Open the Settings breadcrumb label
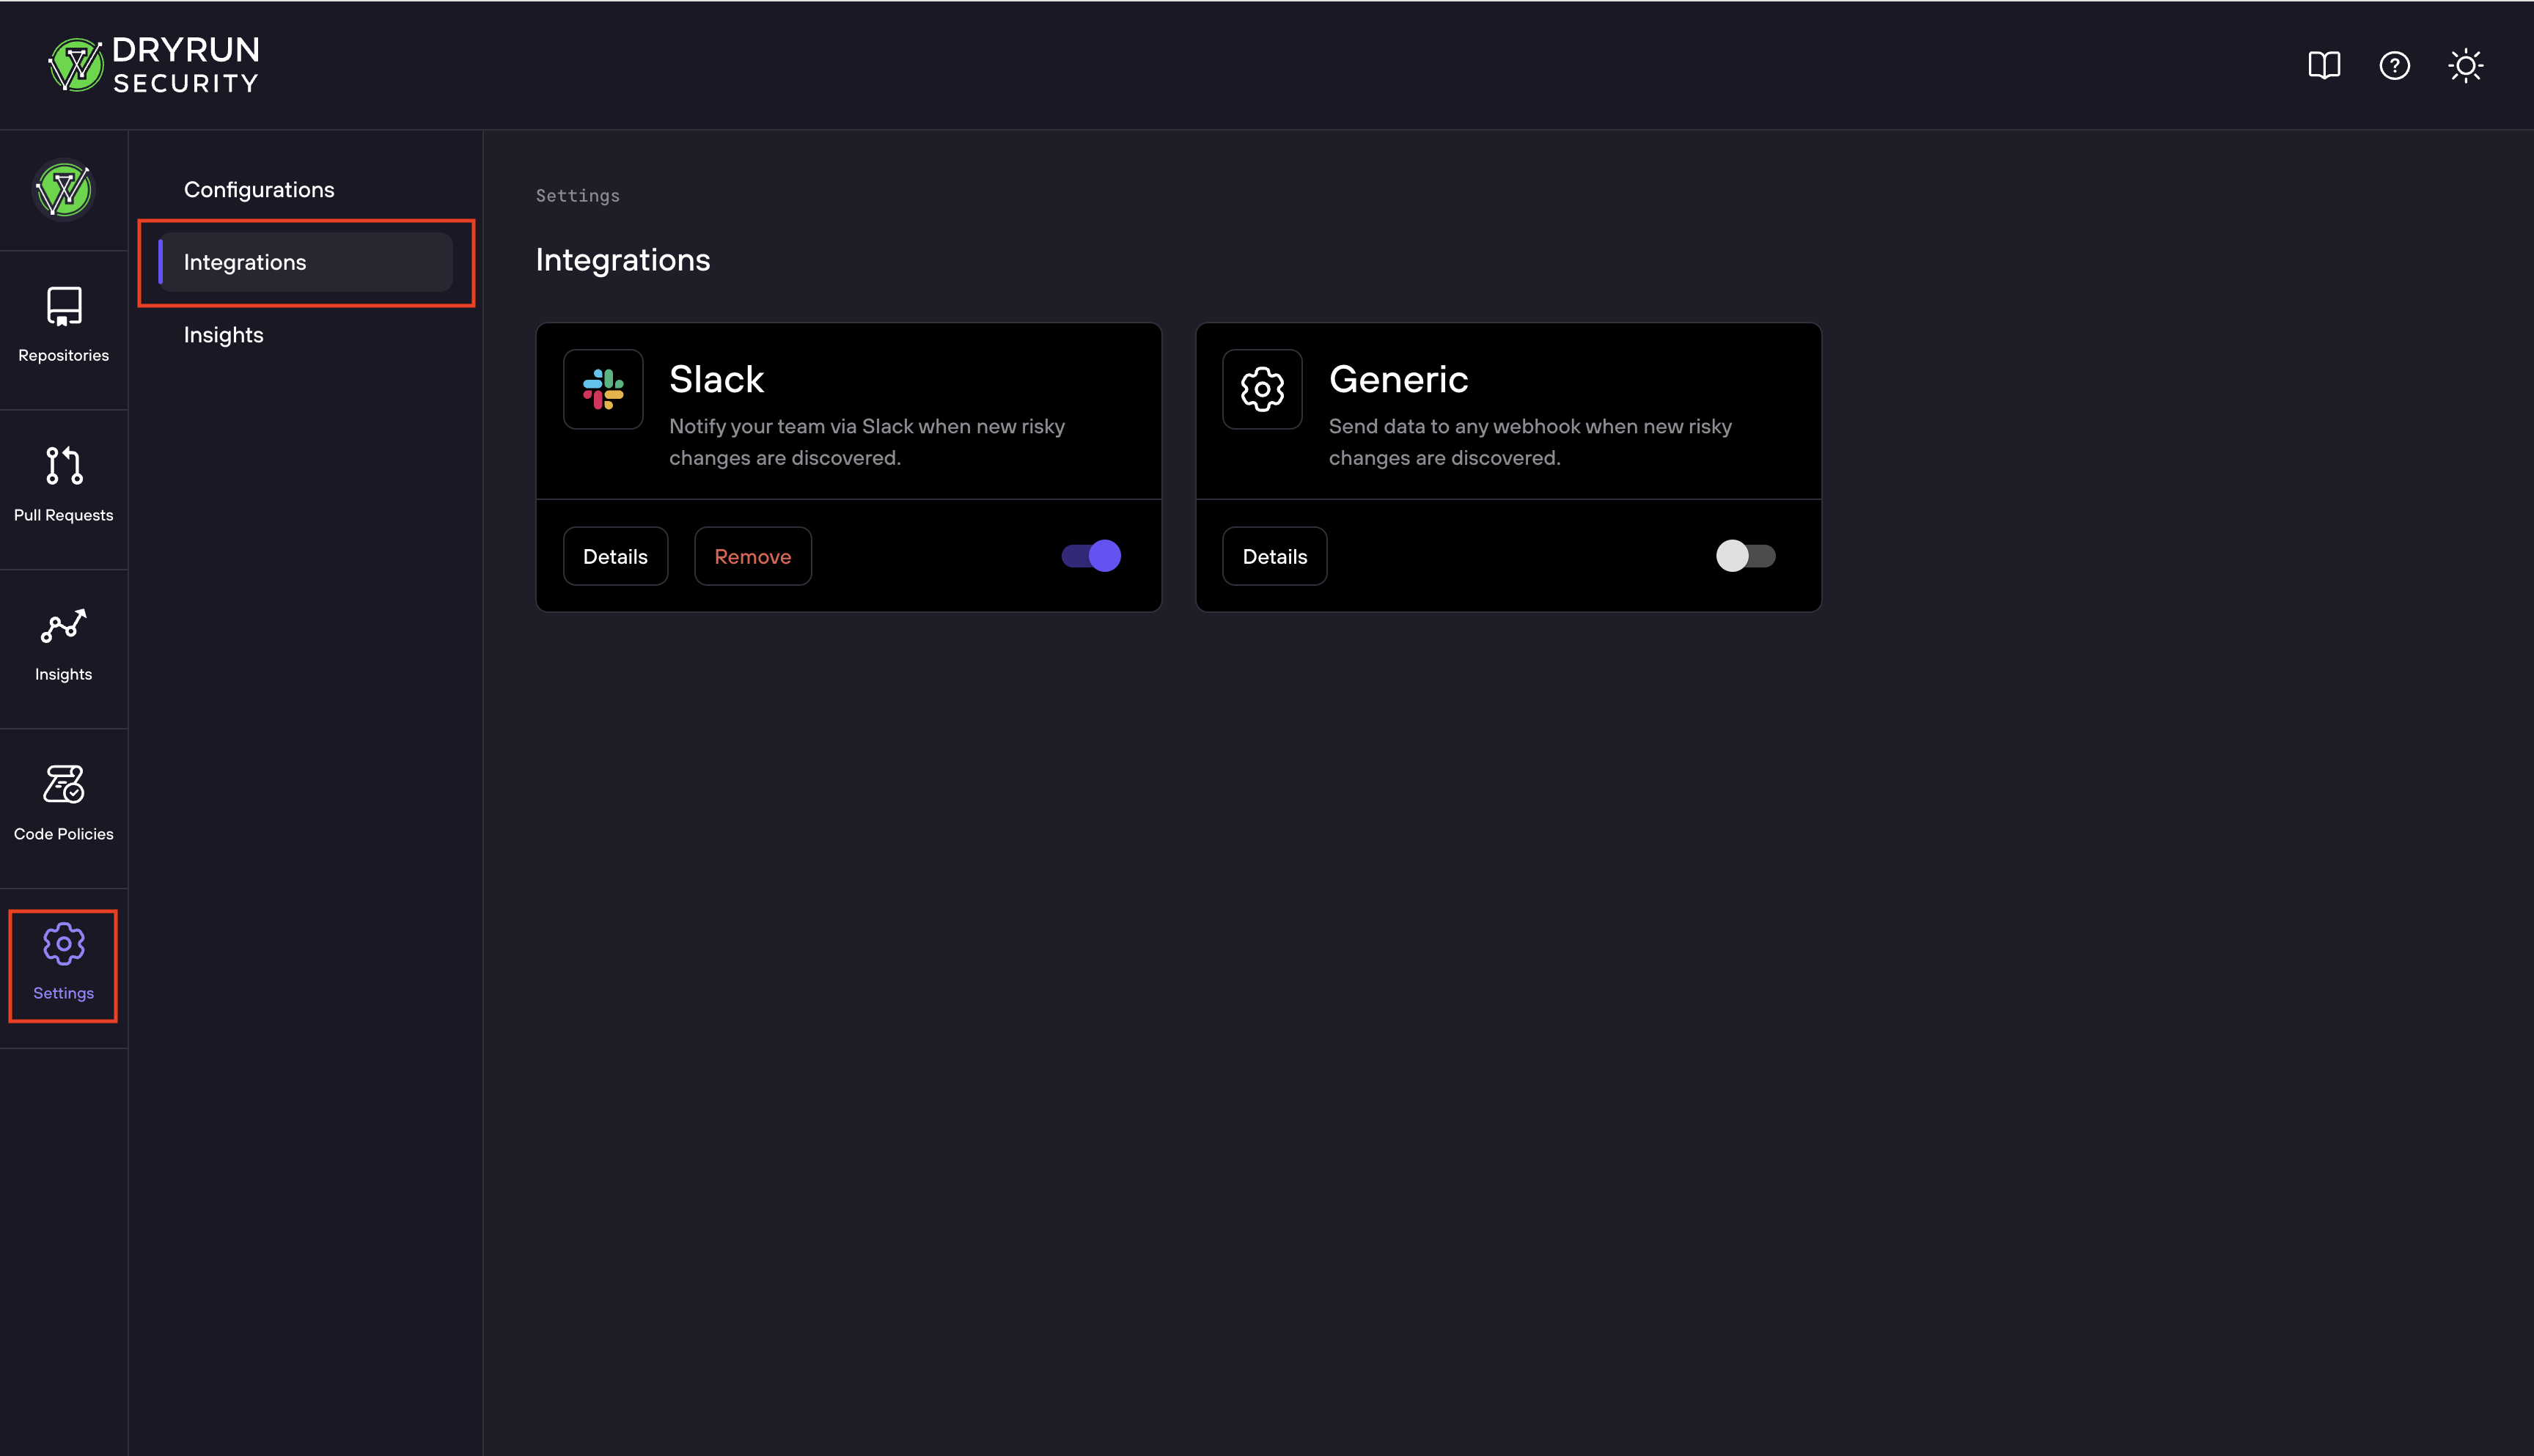The height and width of the screenshot is (1456, 2534). click(577, 195)
